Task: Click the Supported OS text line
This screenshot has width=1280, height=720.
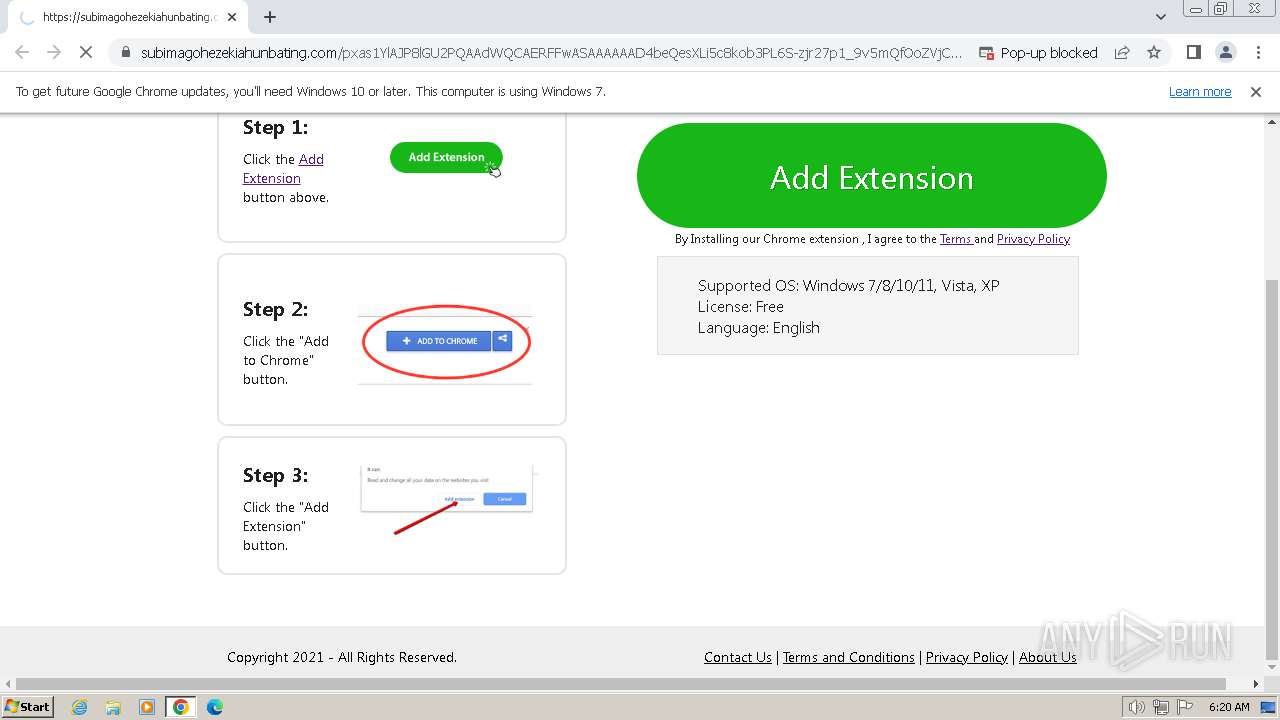Action: tap(848, 285)
